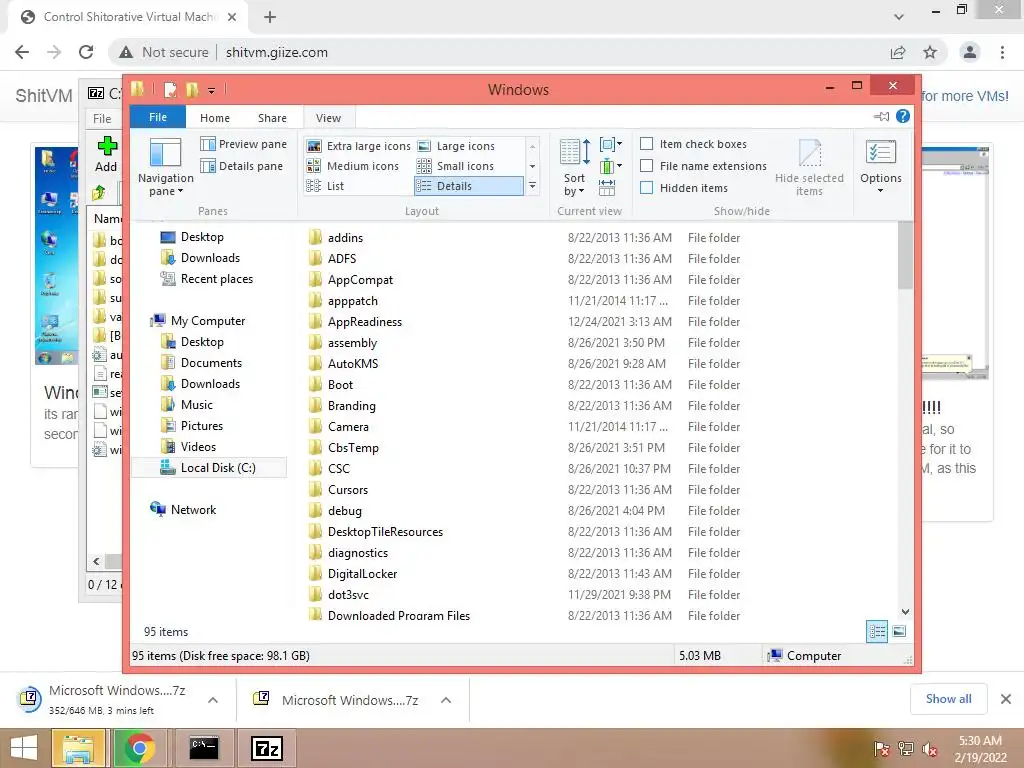
Task: Select the diagnostics folder
Action: [x=358, y=553]
